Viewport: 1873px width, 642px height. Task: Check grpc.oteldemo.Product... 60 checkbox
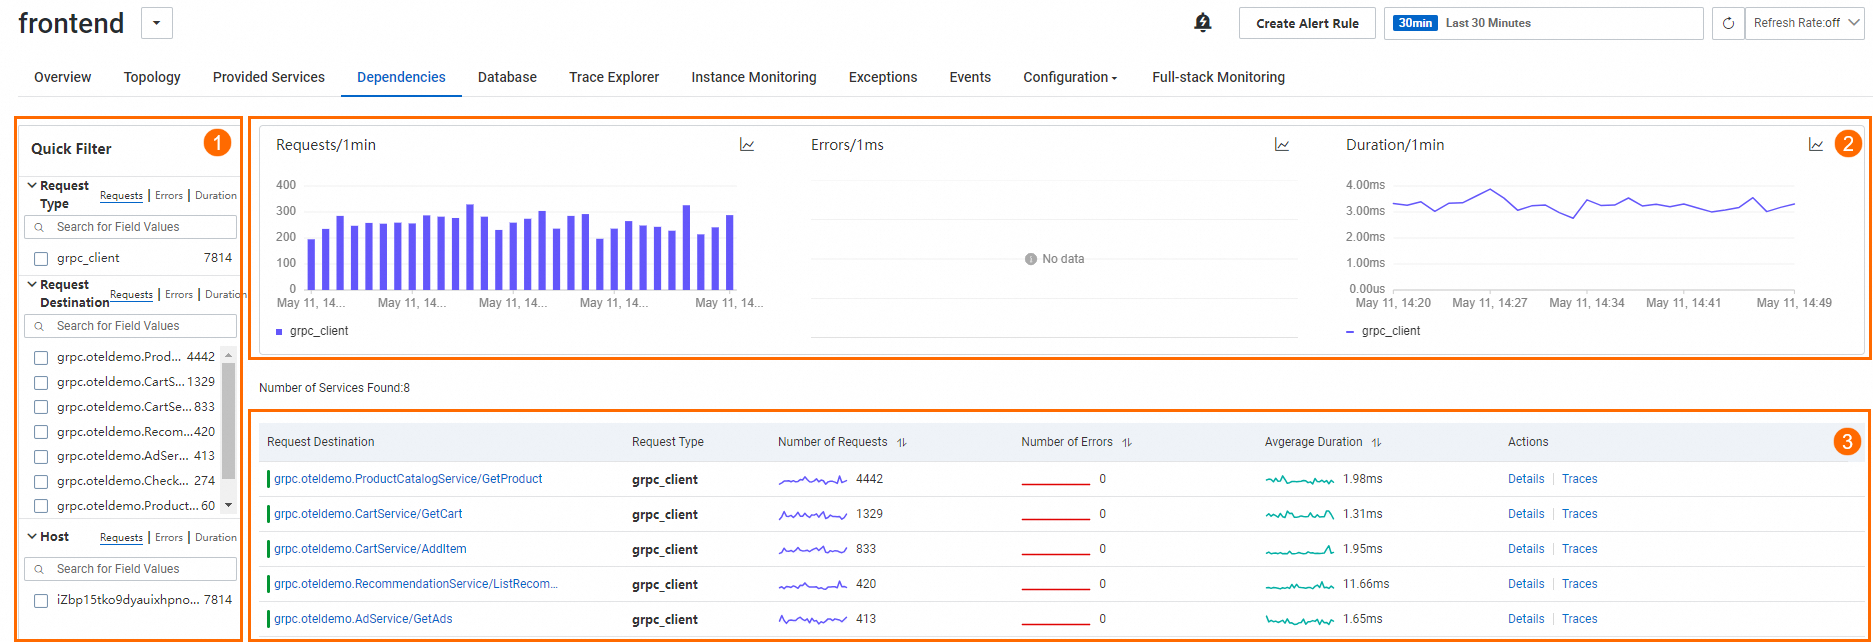click(x=41, y=506)
